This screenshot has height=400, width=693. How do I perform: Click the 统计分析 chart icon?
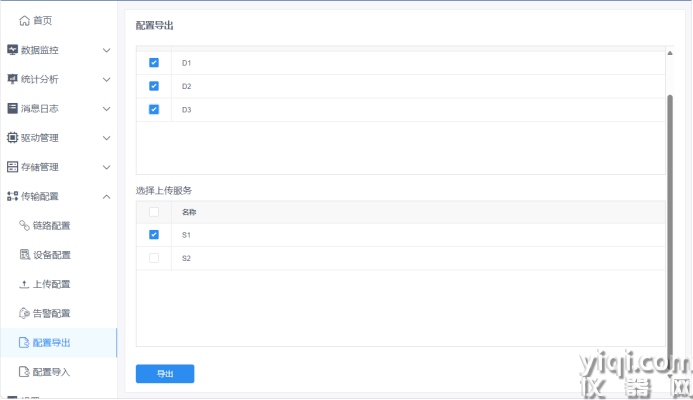[x=12, y=79]
